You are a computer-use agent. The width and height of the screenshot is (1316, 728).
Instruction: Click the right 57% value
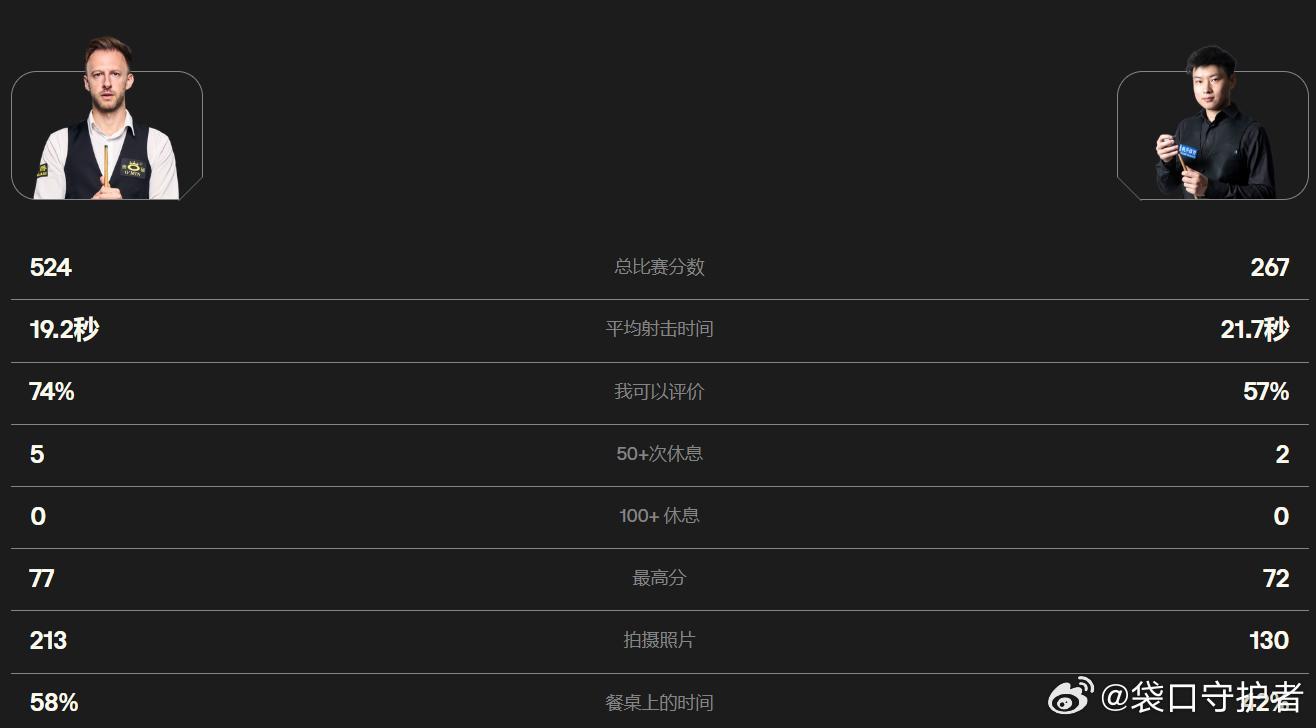(1266, 392)
